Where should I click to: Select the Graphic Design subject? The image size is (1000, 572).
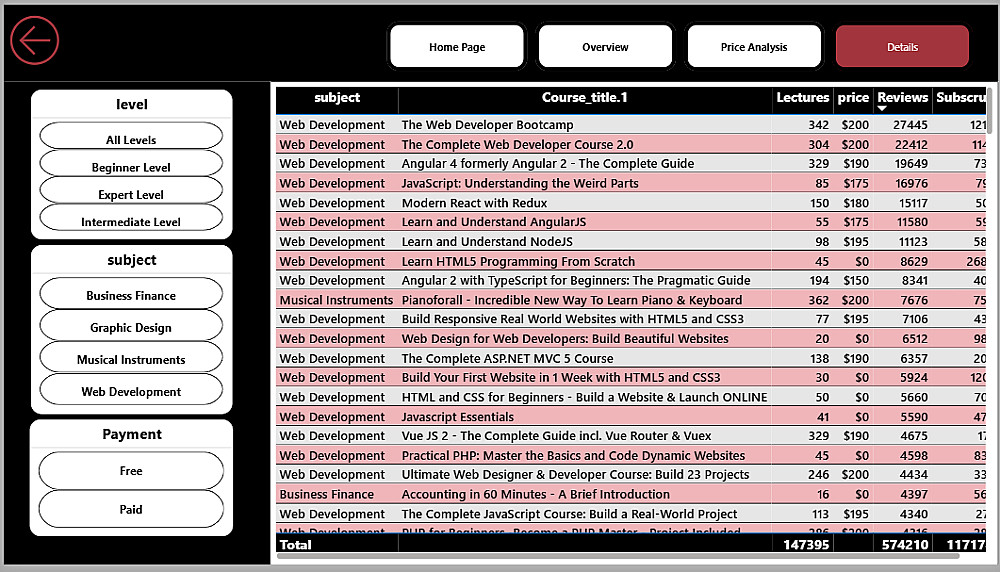tap(131, 326)
